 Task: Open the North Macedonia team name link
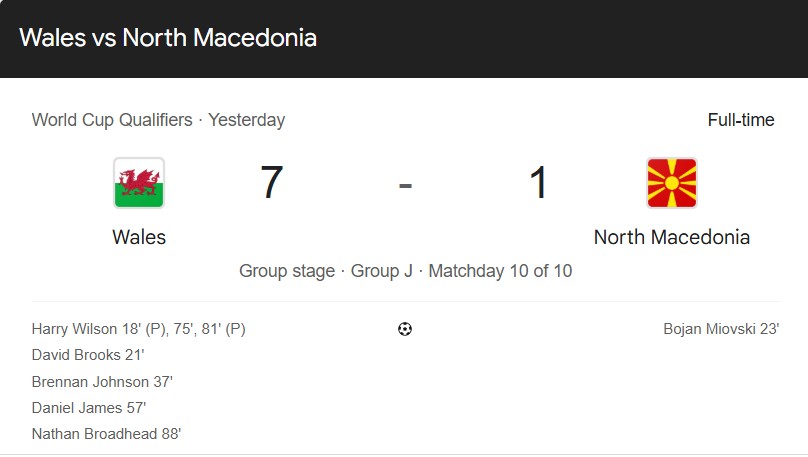pos(671,237)
